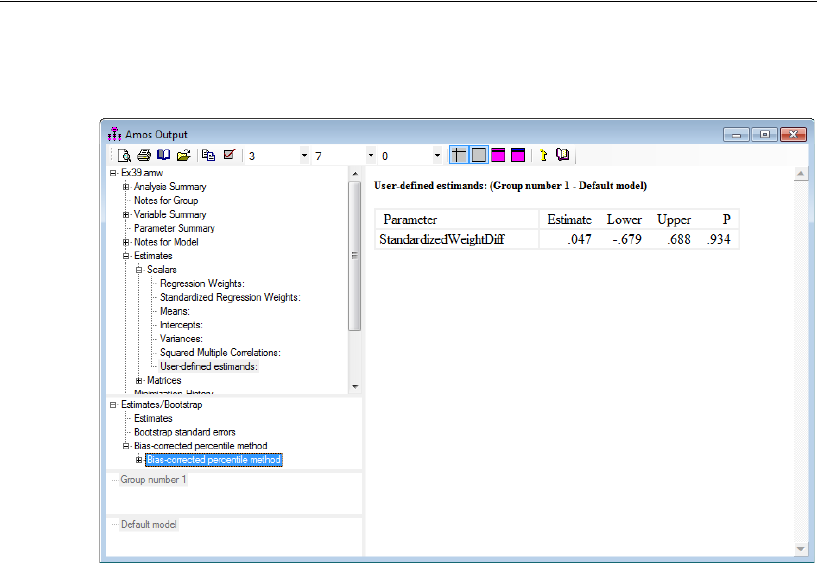
Task: Expand the Analysis Summary node
Action: (x=126, y=186)
